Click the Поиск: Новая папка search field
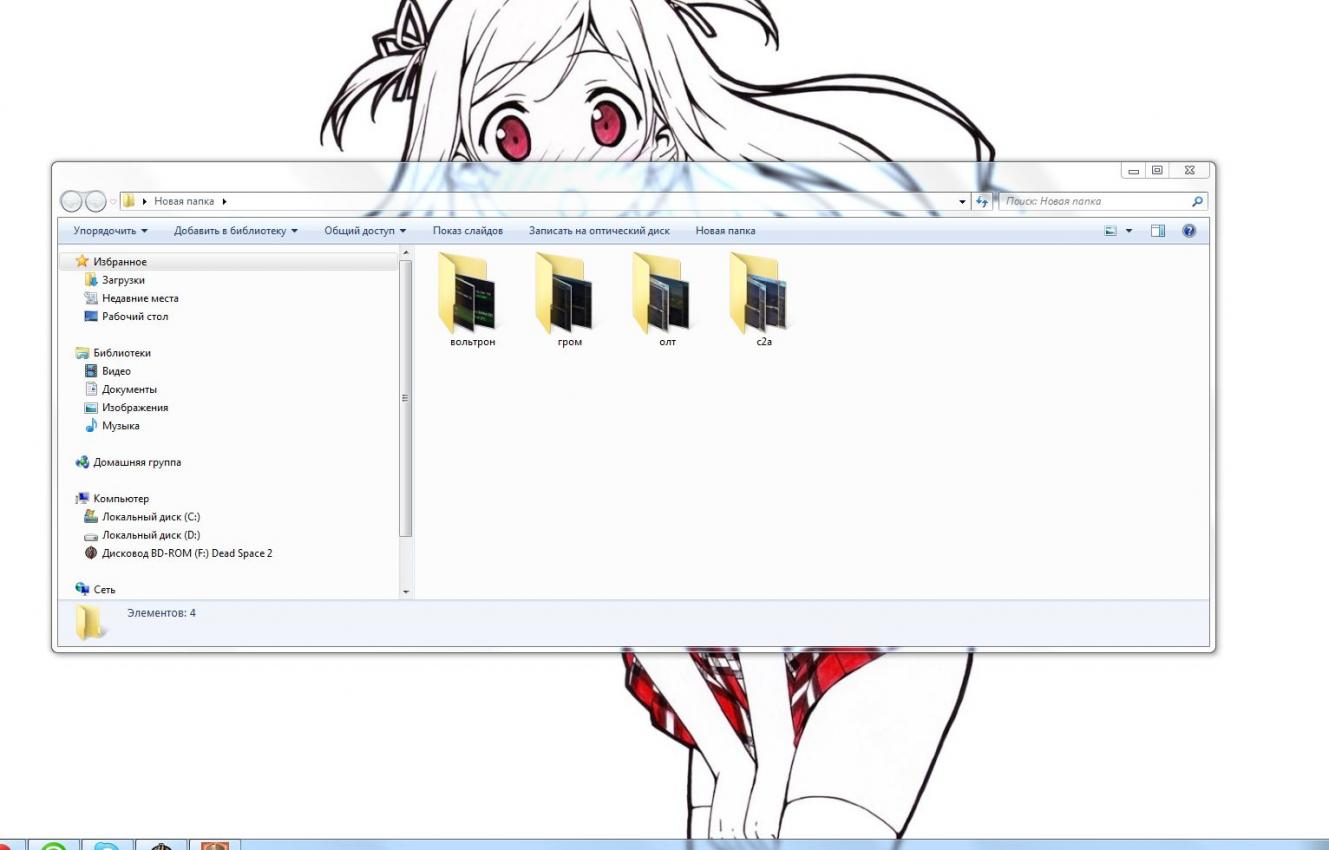 point(1095,202)
